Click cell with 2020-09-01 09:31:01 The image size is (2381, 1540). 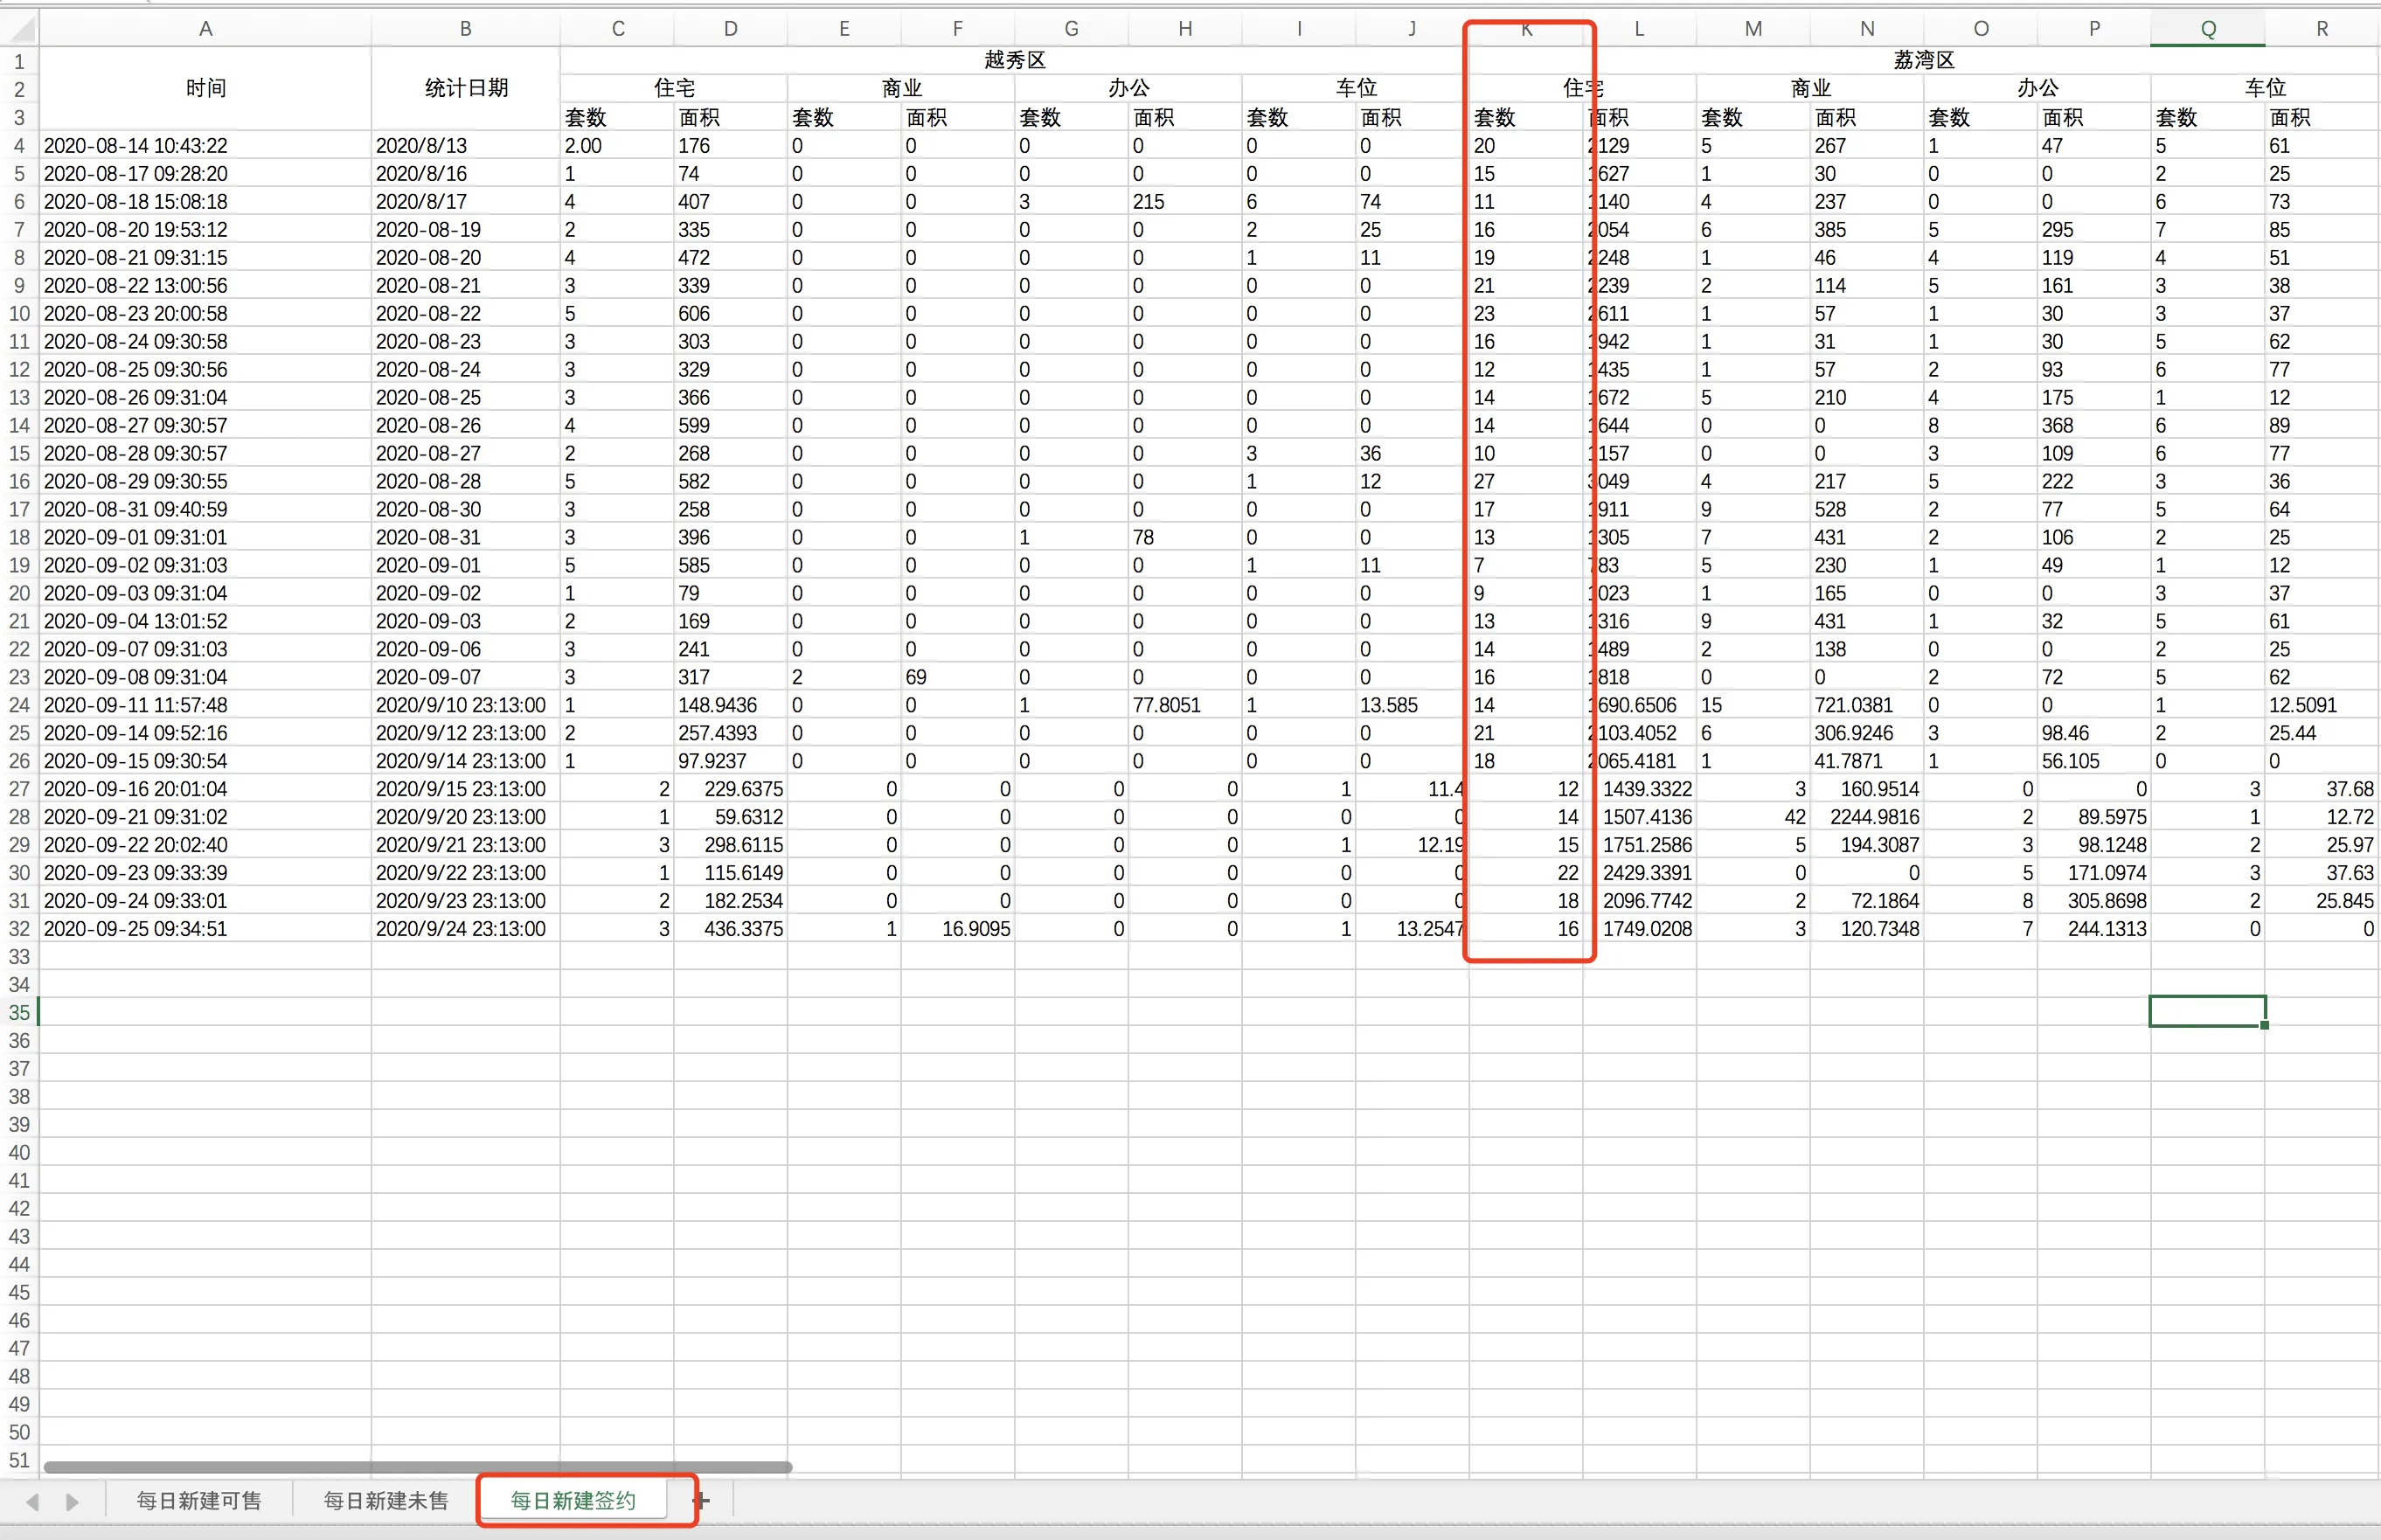coord(206,538)
